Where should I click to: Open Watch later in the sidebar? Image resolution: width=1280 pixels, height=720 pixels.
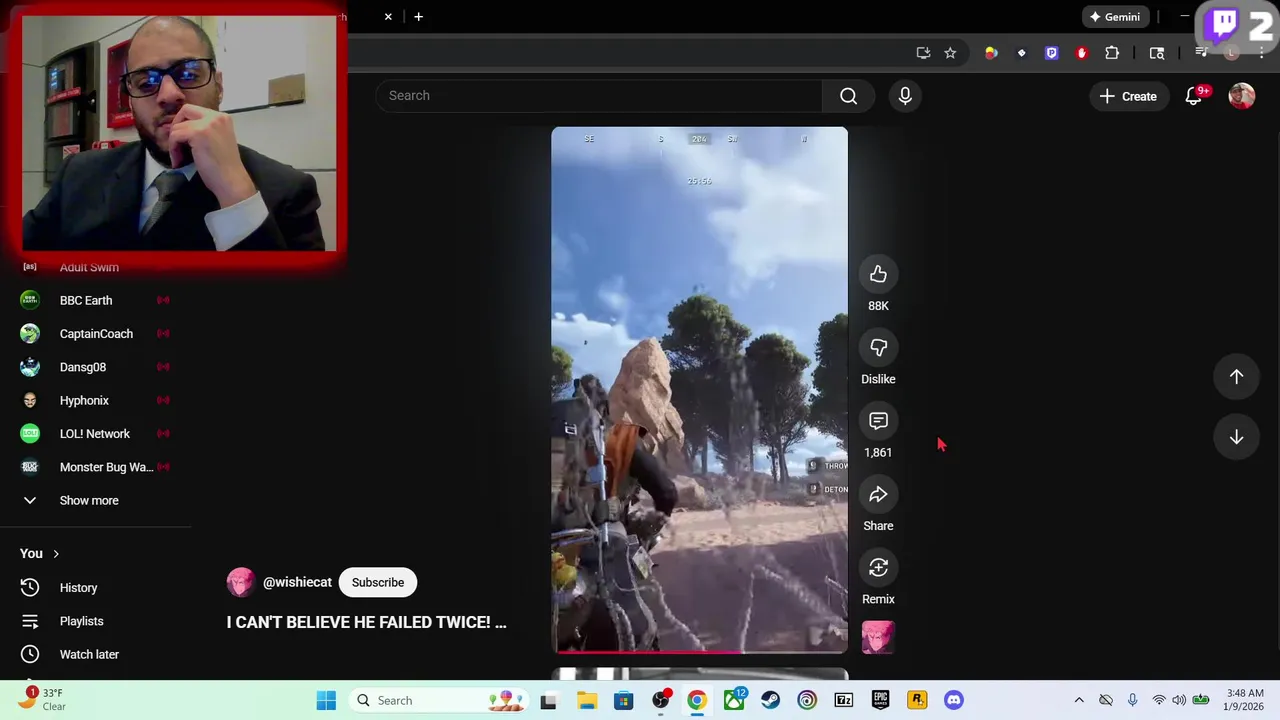(x=95, y=654)
